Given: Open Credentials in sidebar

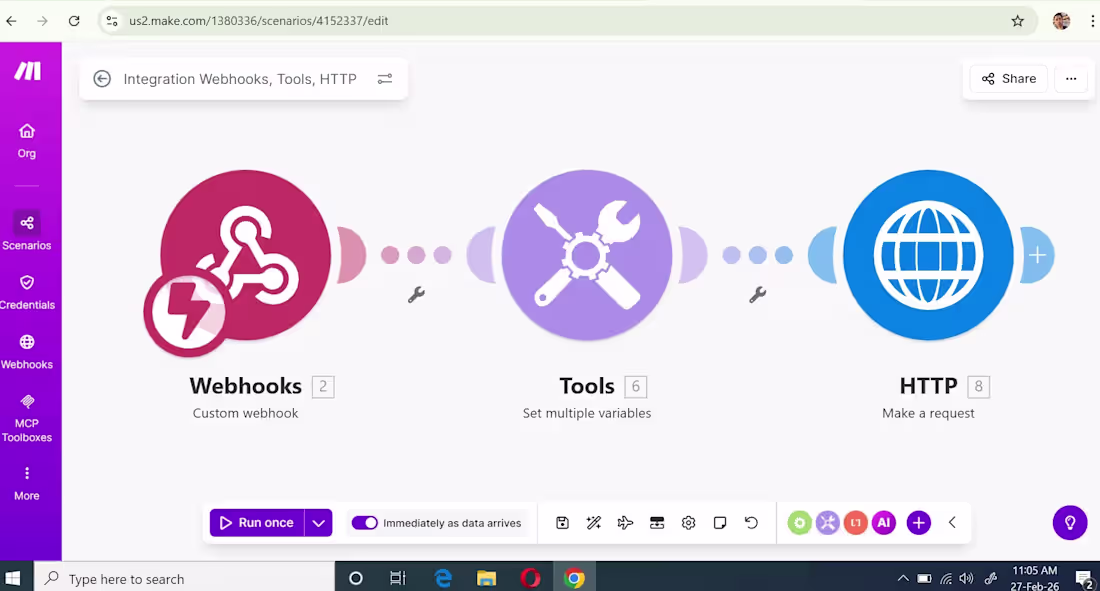Looking at the screenshot, I should coord(27,291).
